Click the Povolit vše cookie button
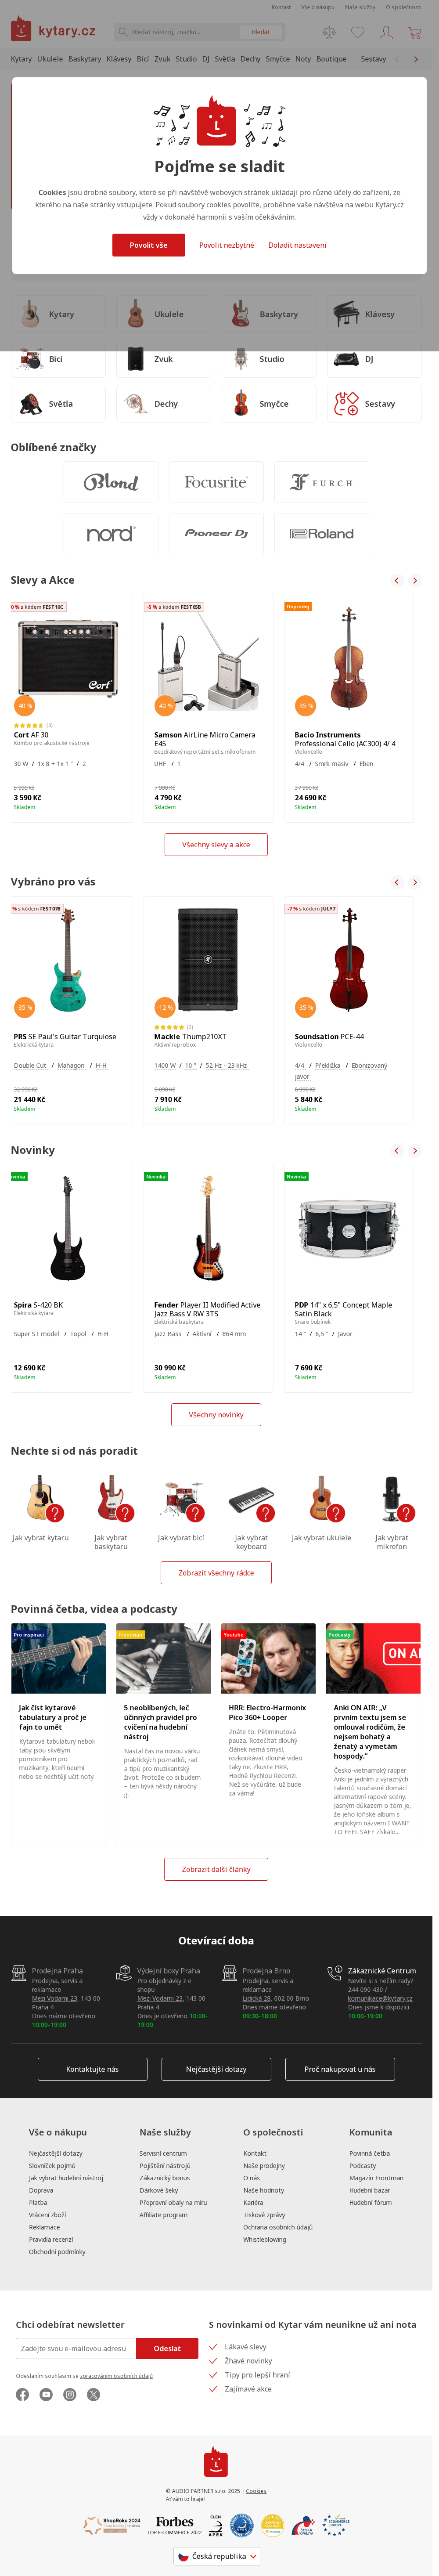This screenshot has height=2576, width=439. click(148, 245)
